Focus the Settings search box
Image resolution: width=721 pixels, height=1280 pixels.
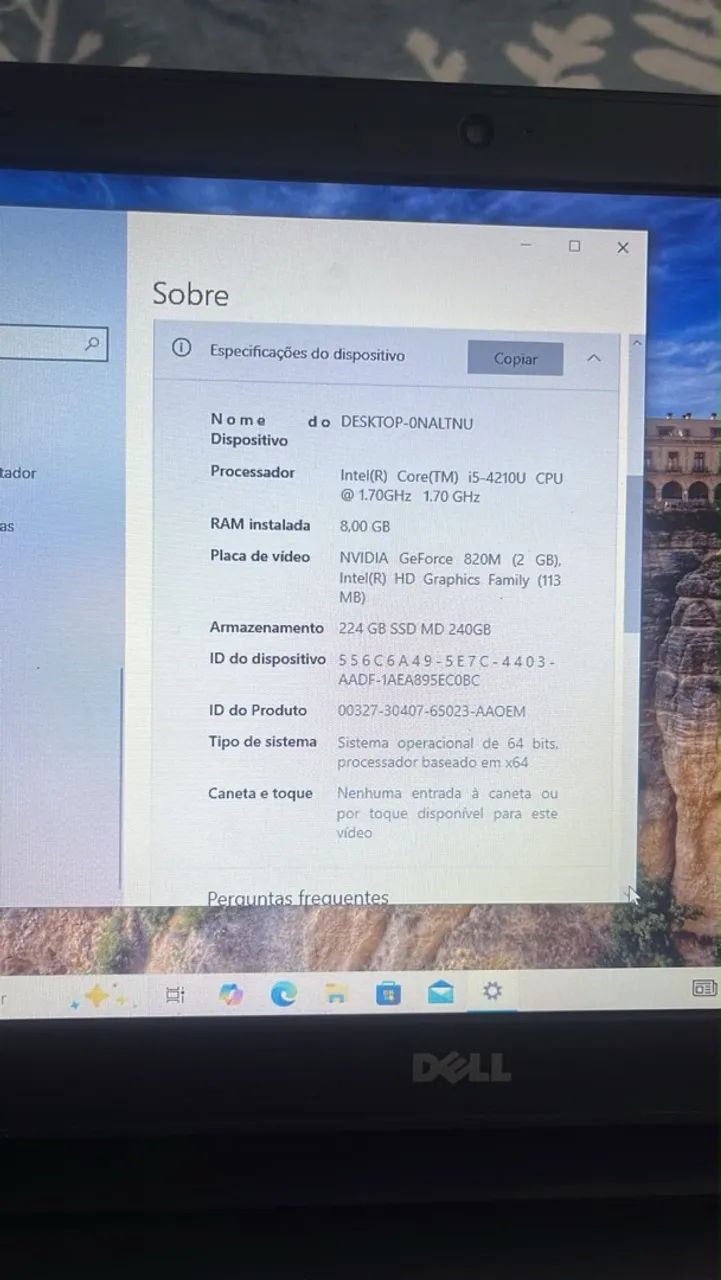coord(53,344)
